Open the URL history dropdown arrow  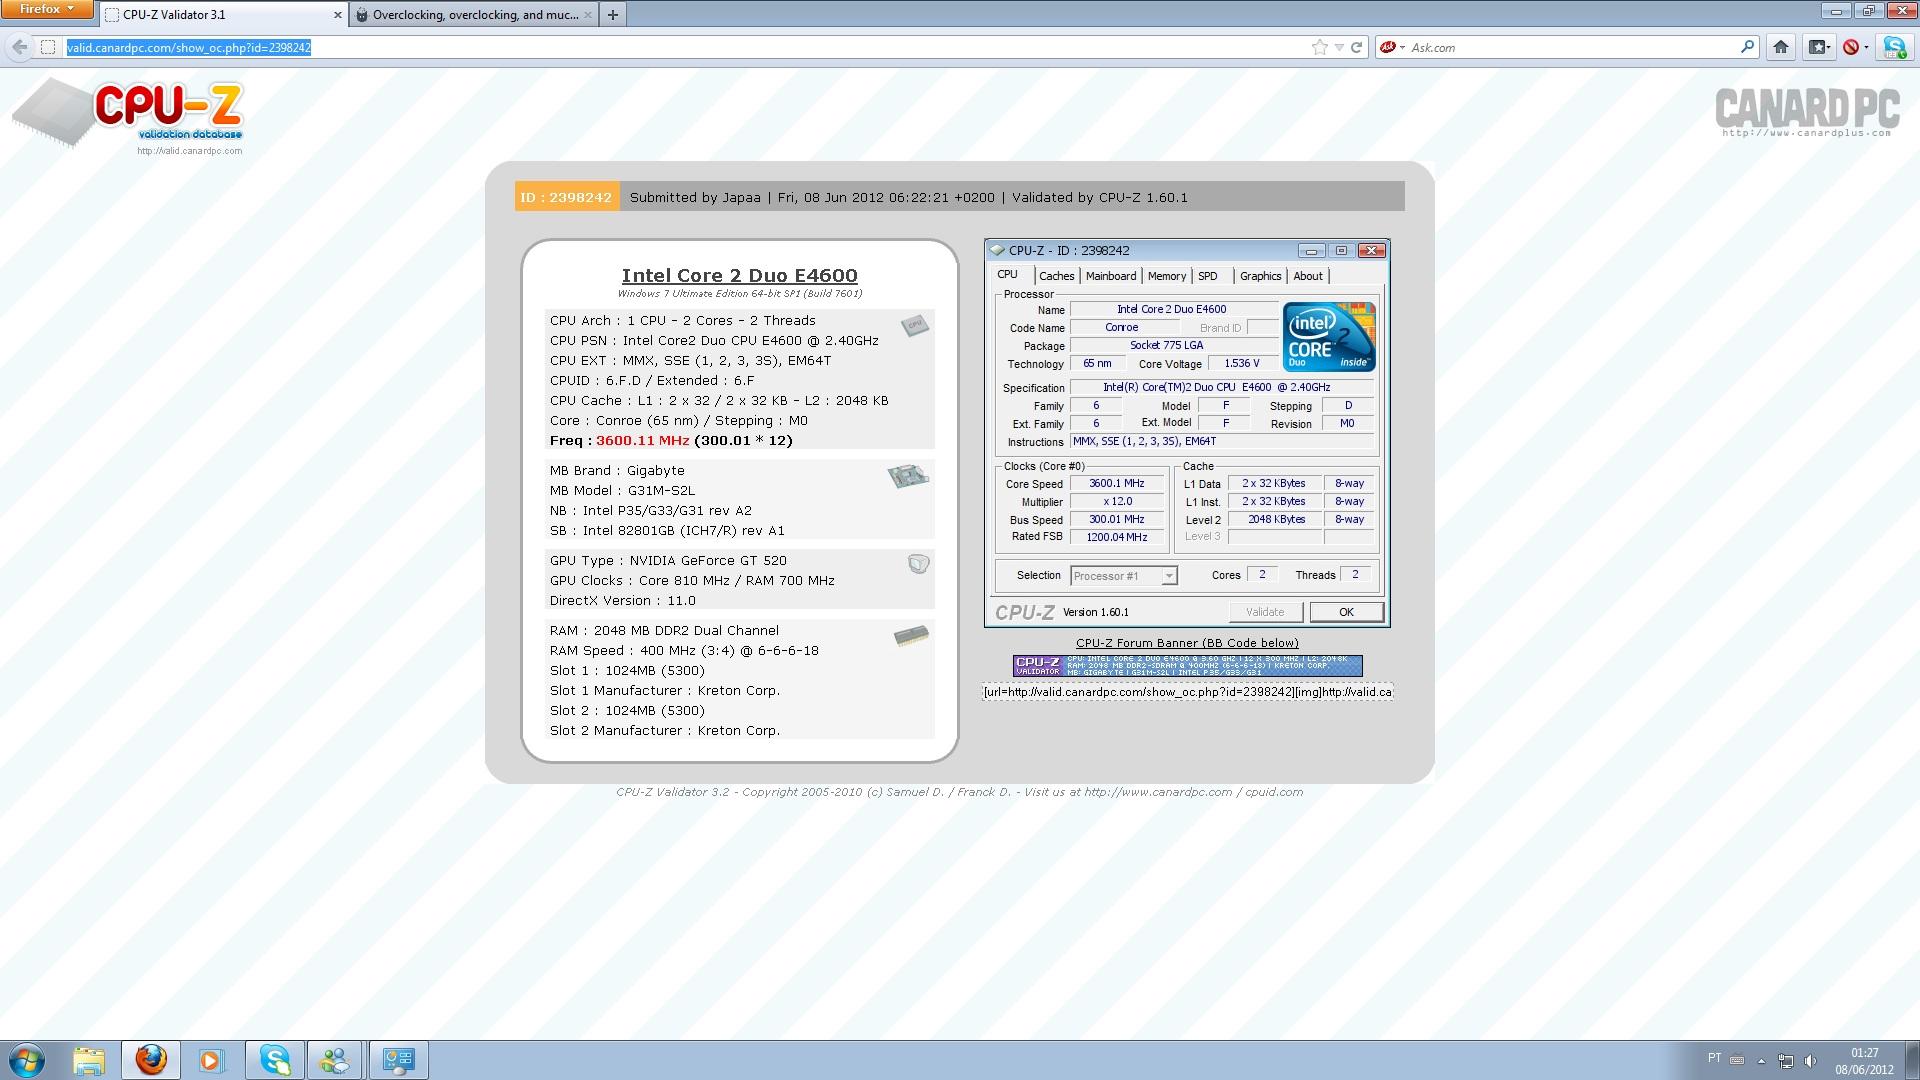pyautogui.click(x=1339, y=47)
